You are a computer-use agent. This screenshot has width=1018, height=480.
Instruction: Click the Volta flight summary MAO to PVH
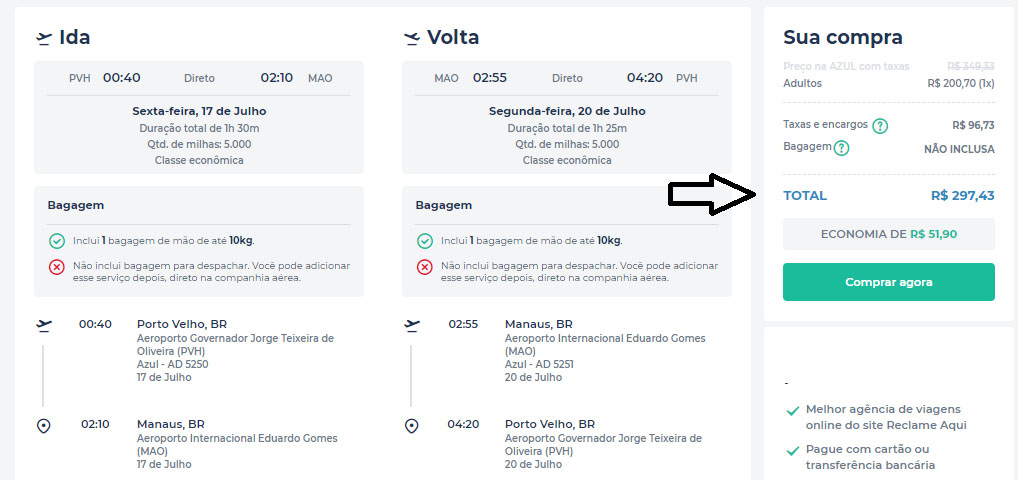point(566,78)
